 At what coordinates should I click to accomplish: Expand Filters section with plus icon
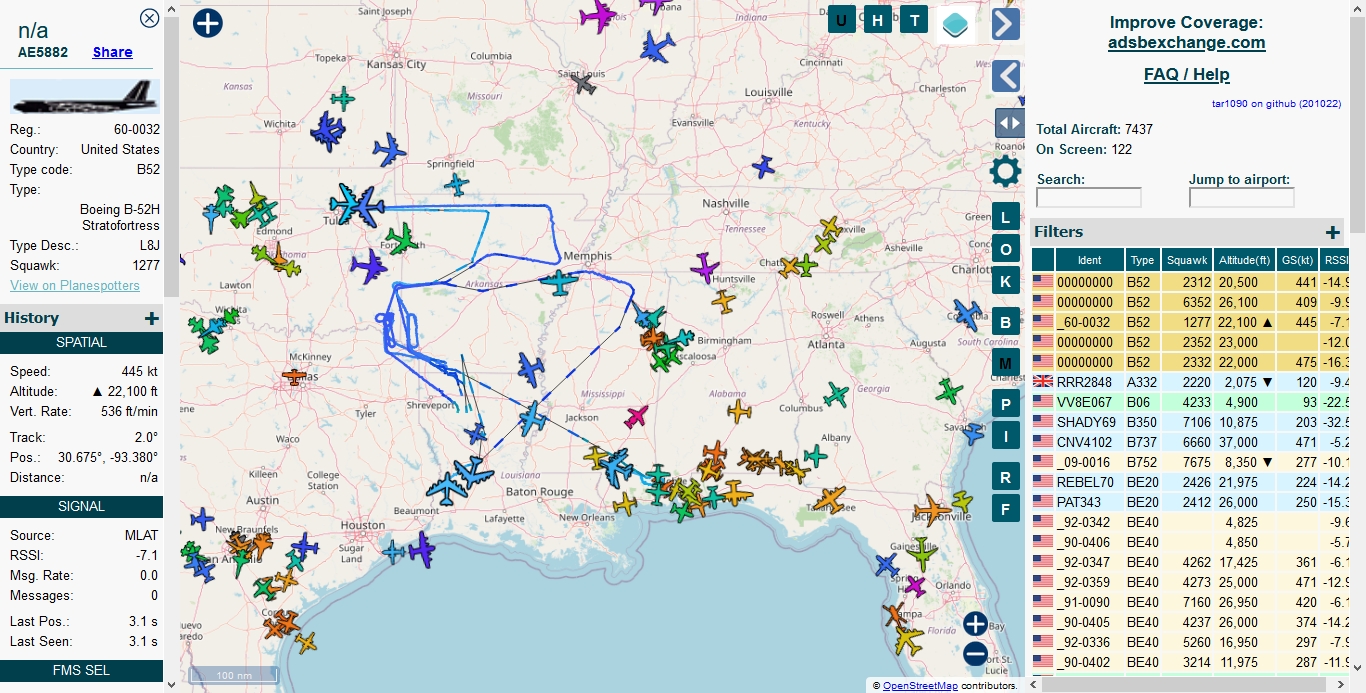coord(1332,232)
